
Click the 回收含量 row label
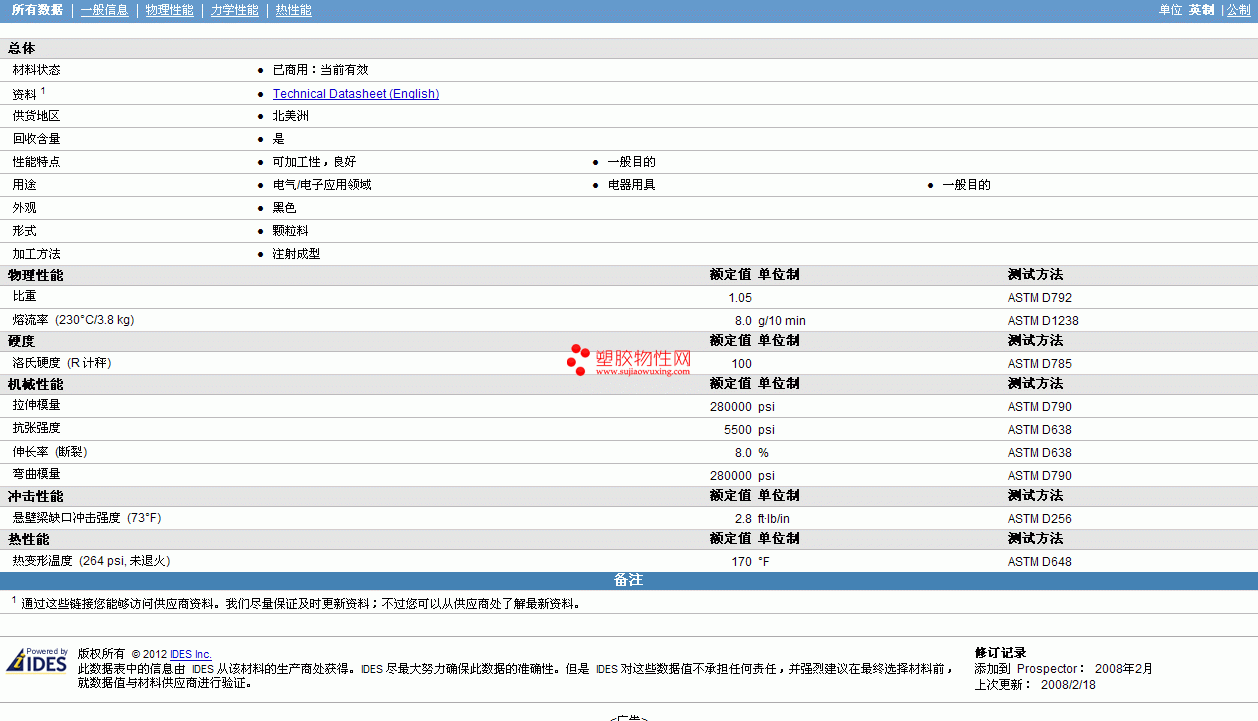[x=36, y=139]
